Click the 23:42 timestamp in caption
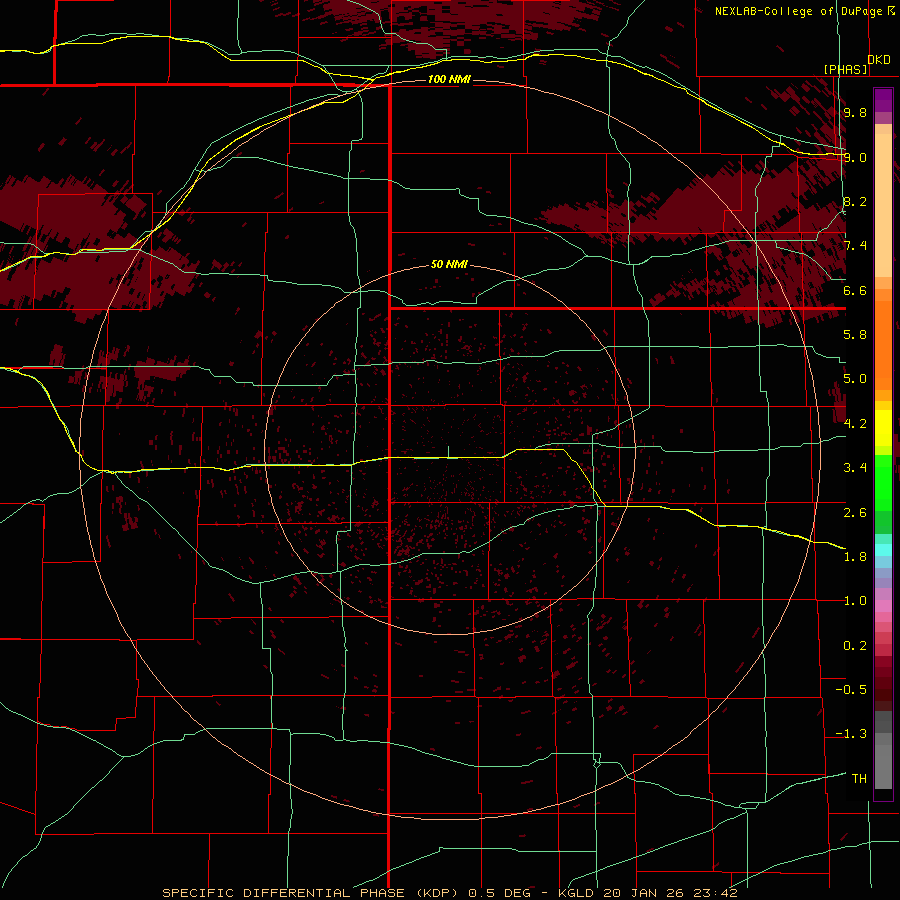900x900 pixels. click(716, 893)
